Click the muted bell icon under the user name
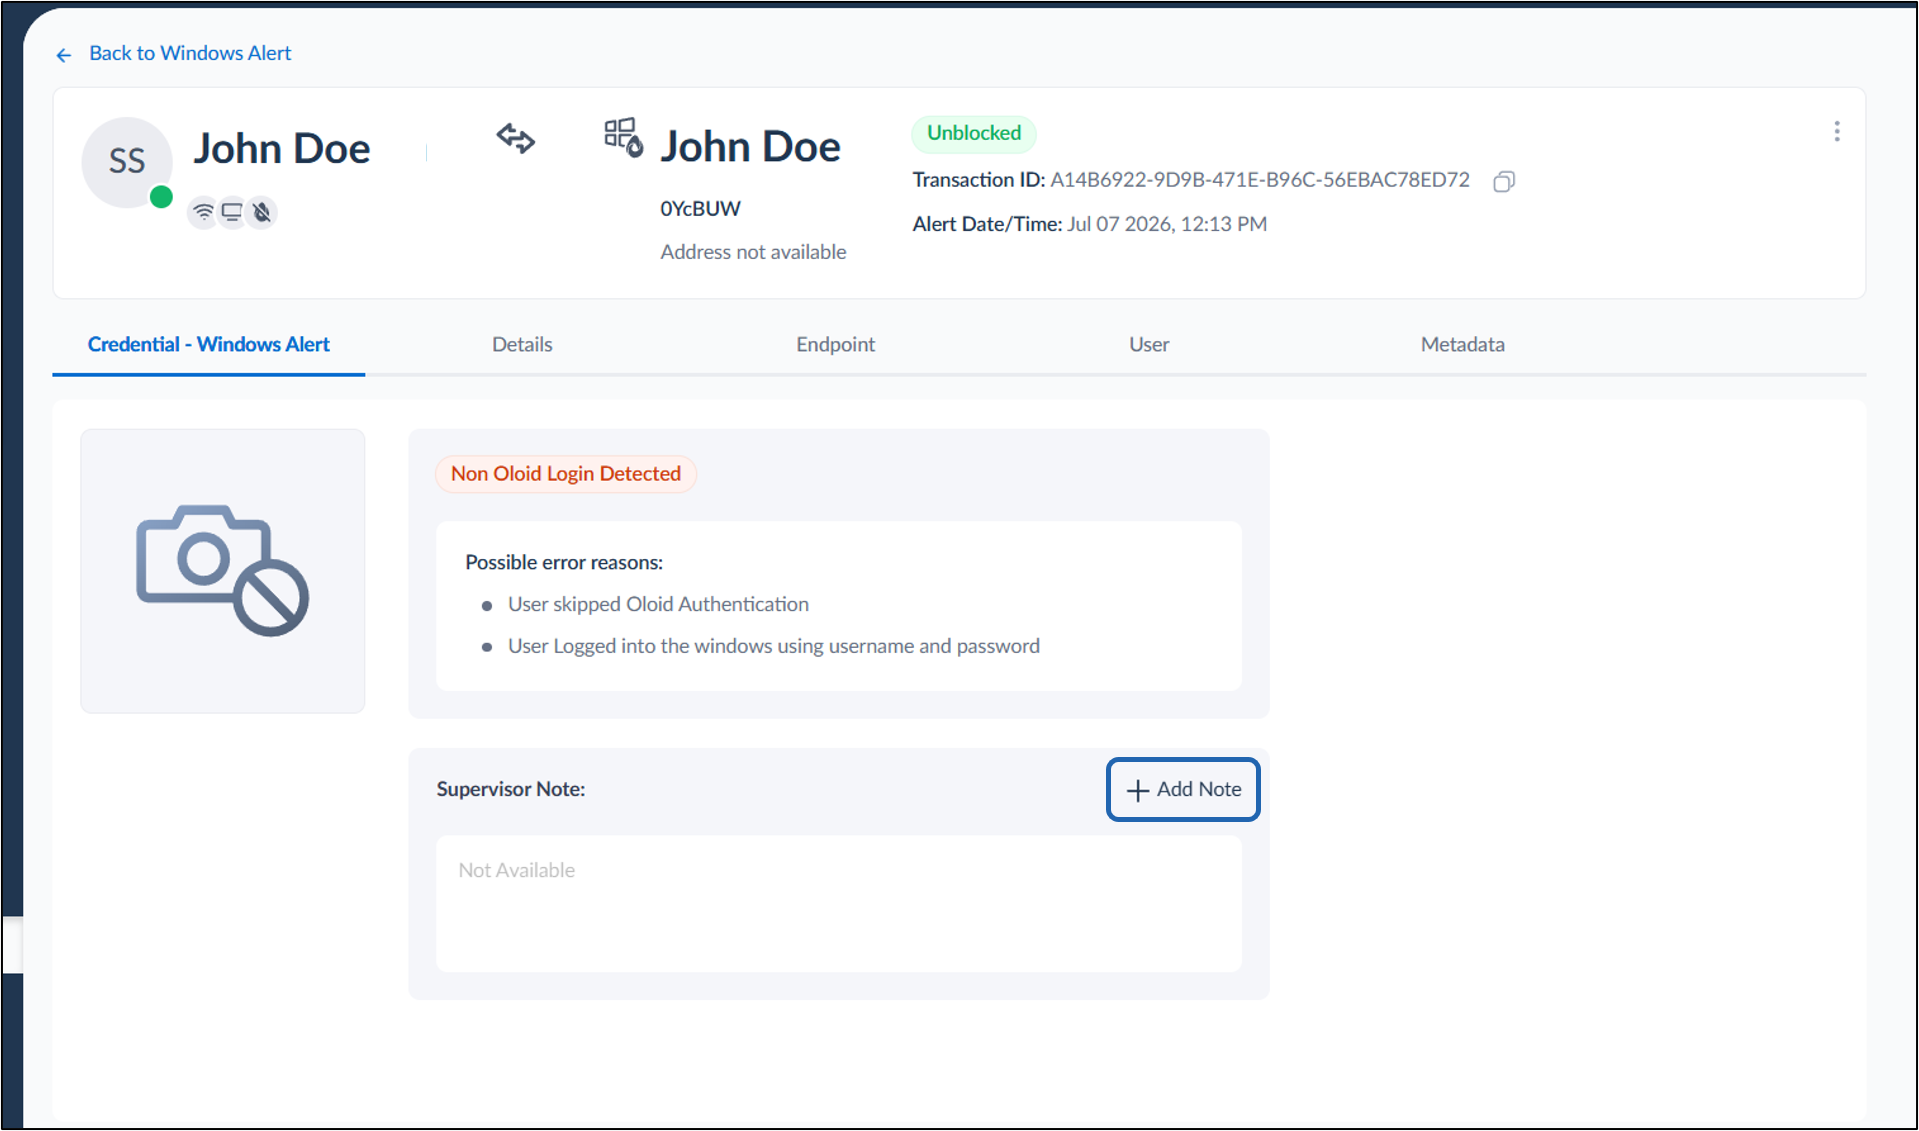Screen dimensions: 1919x1131 pos(262,212)
